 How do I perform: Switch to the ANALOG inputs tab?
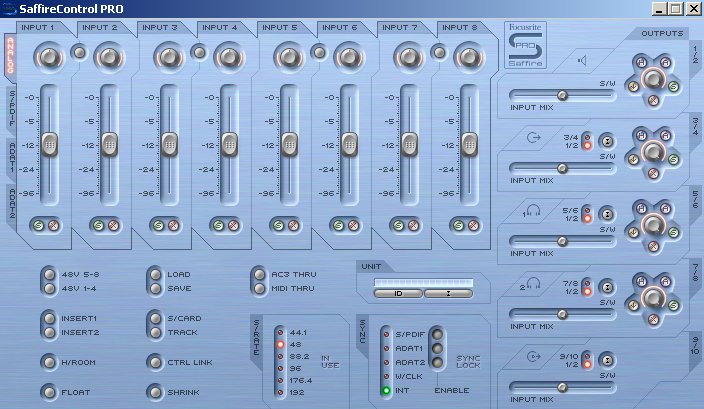click(x=10, y=56)
